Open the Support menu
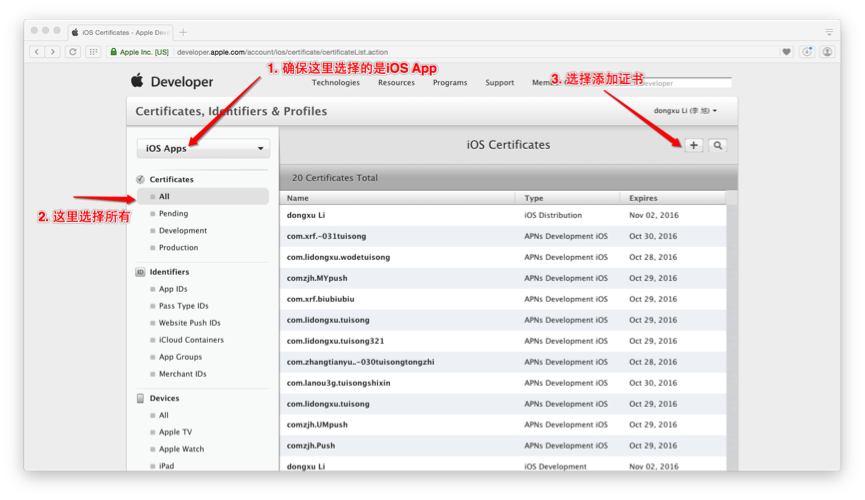 [x=499, y=83]
